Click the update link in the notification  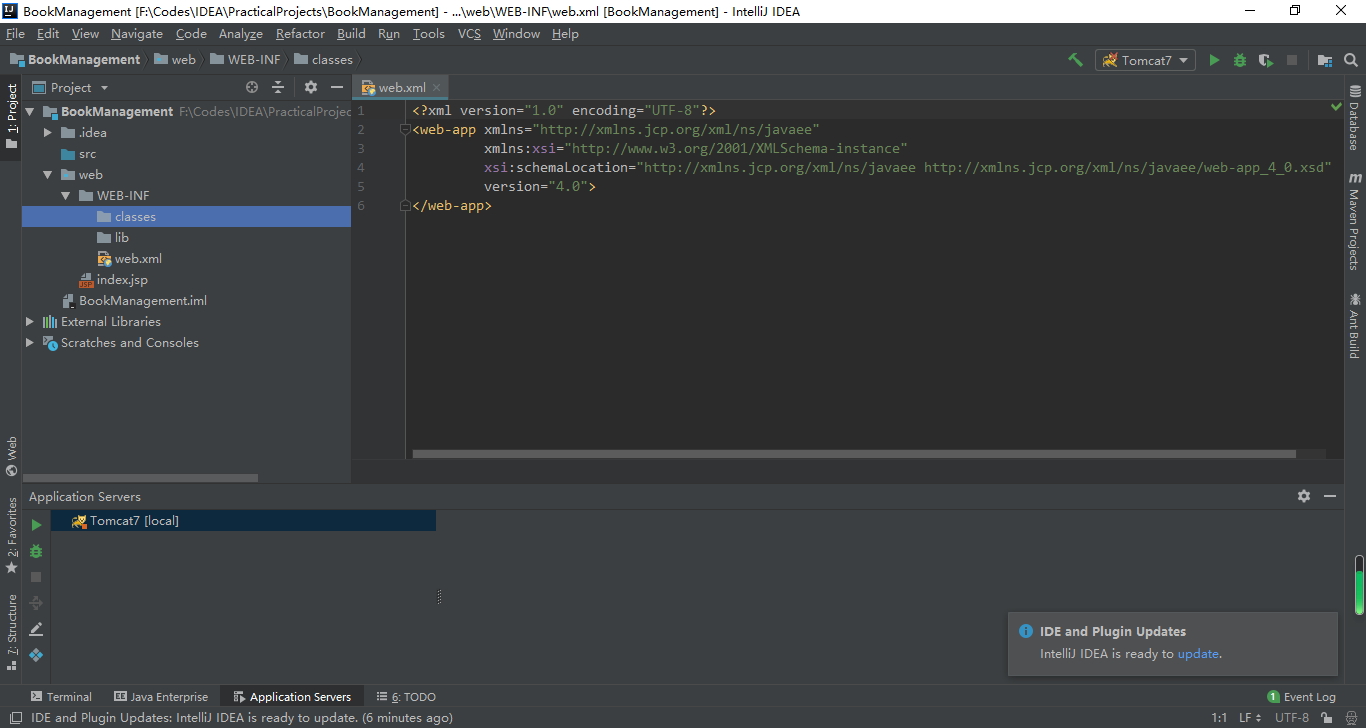click(1198, 654)
